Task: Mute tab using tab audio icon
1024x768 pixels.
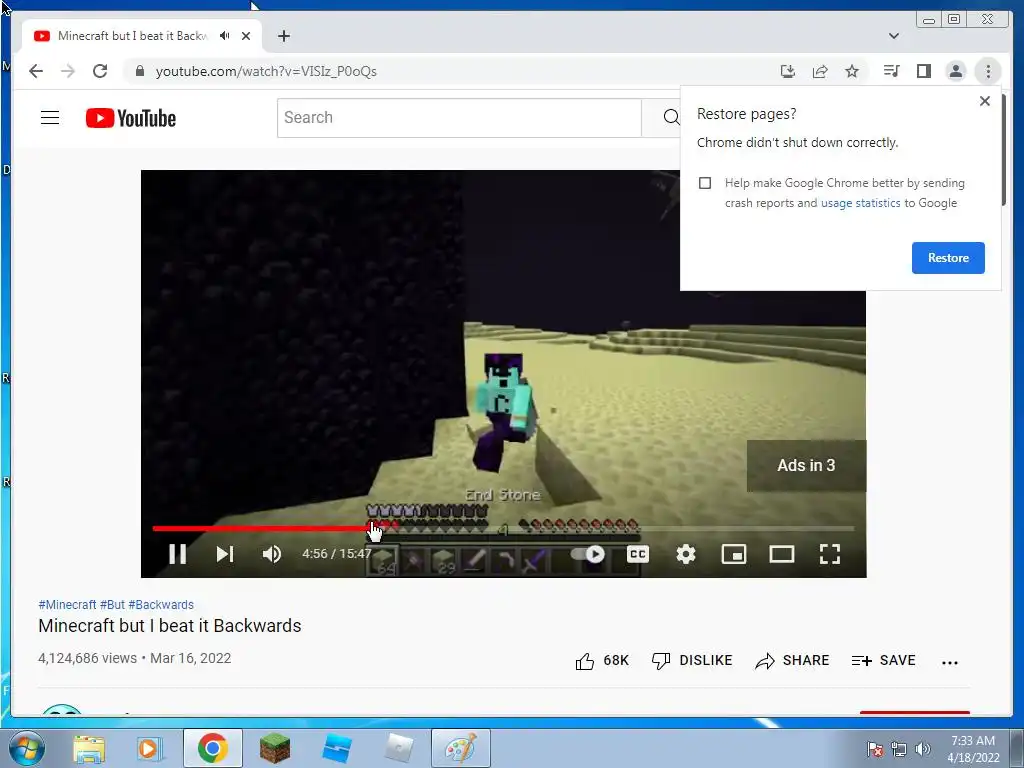Action: [x=225, y=36]
